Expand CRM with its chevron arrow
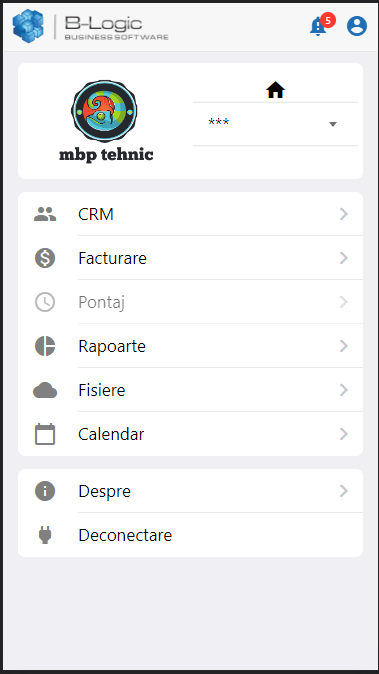The image size is (379, 674). (344, 214)
